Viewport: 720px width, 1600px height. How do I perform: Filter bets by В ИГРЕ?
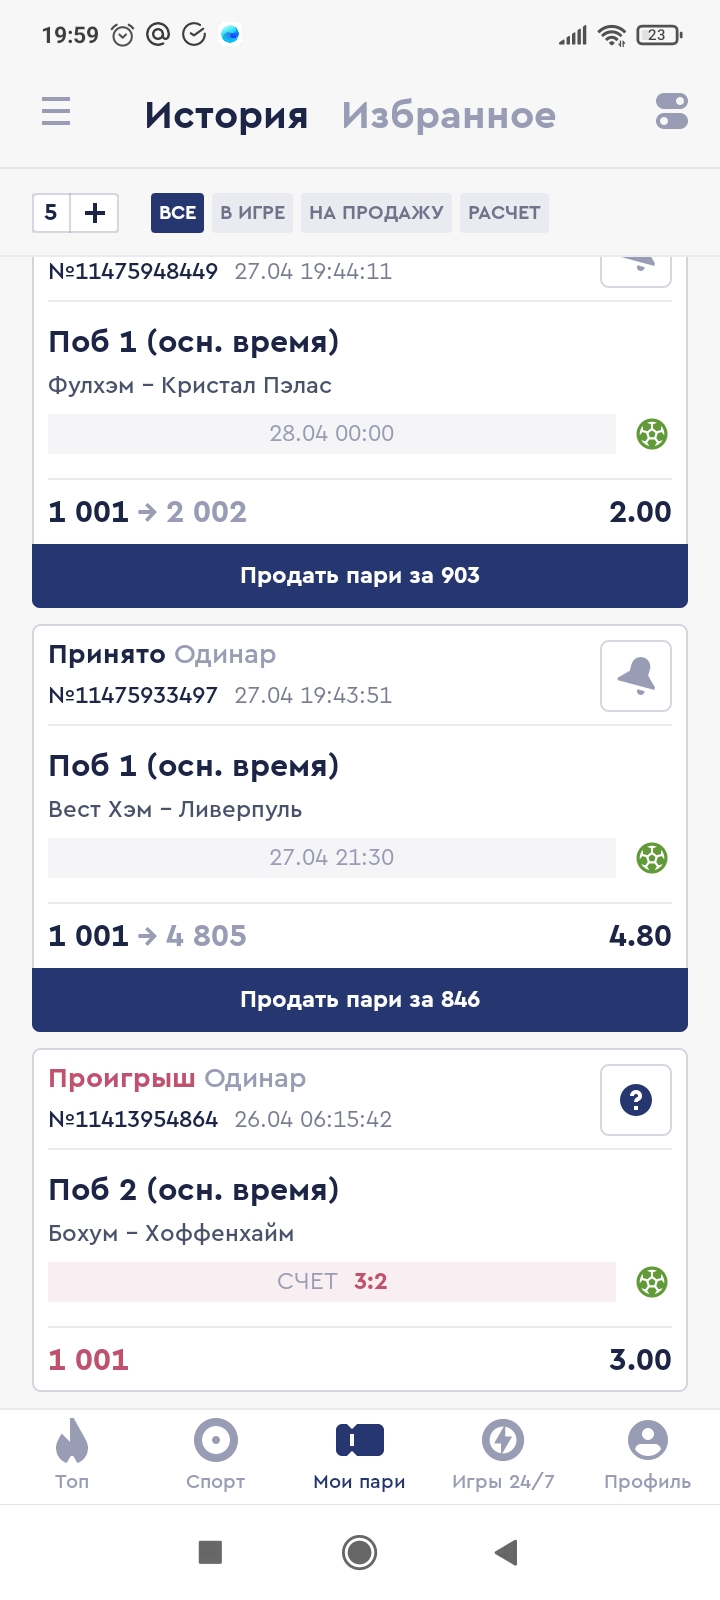[x=252, y=213]
